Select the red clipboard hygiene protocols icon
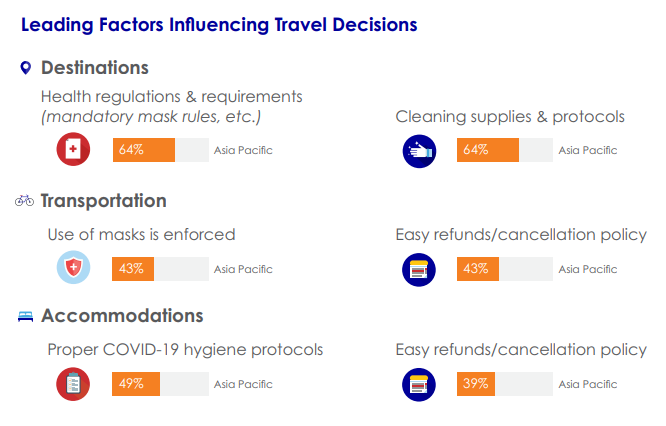The image size is (666, 426). click(73, 384)
